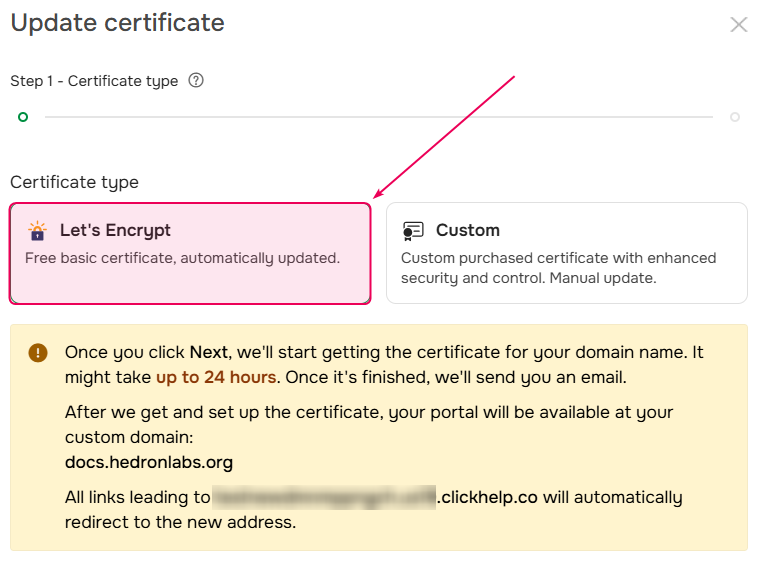Click the "Update certificate" dialog title
Image resolution: width=767 pixels, height=566 pixels.
tap(117, 23)
